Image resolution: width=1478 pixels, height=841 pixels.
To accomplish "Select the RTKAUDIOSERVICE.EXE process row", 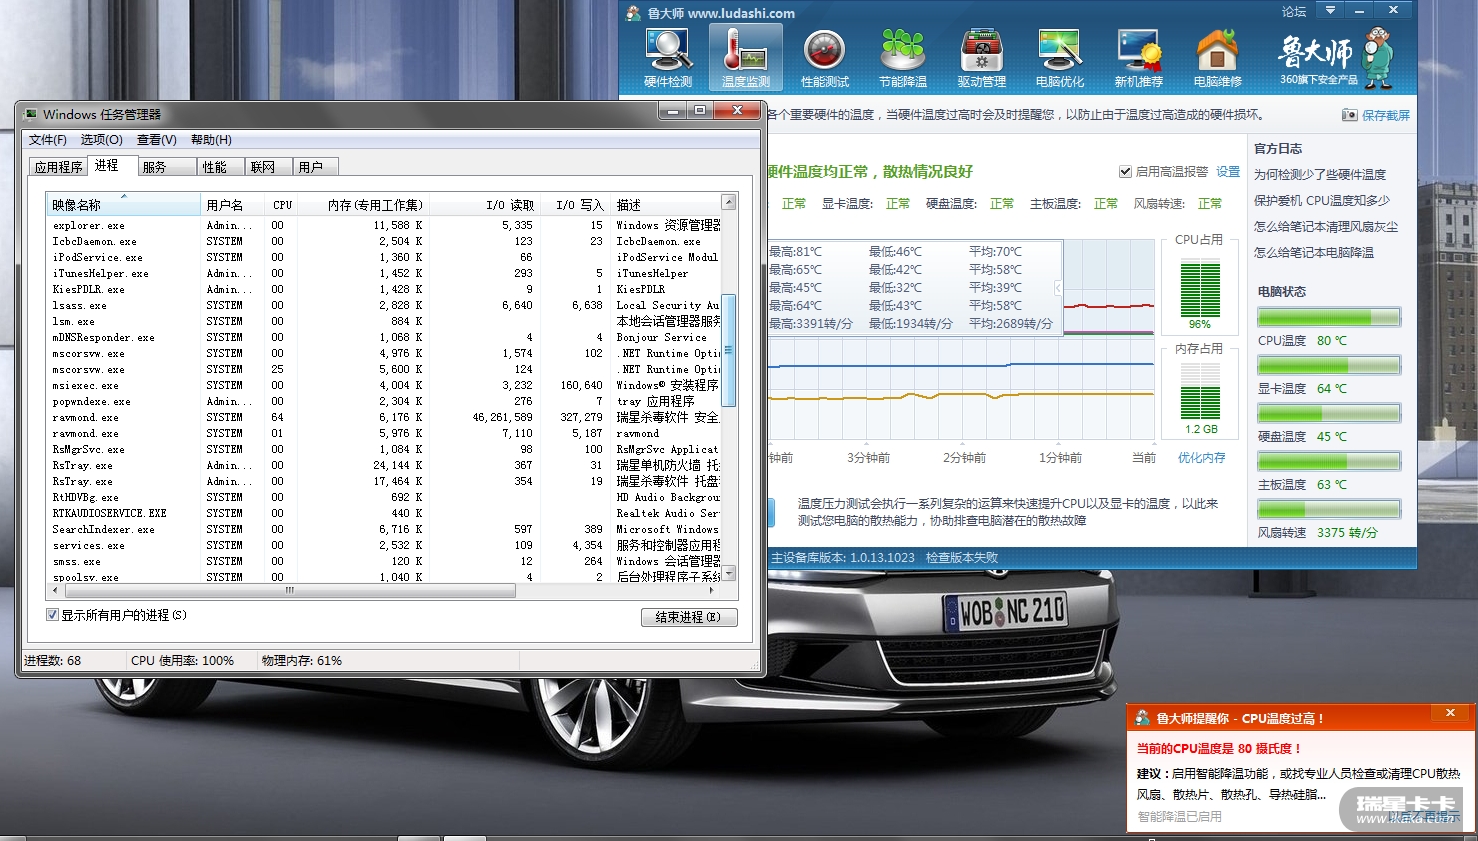I will [x=384, y=513].
